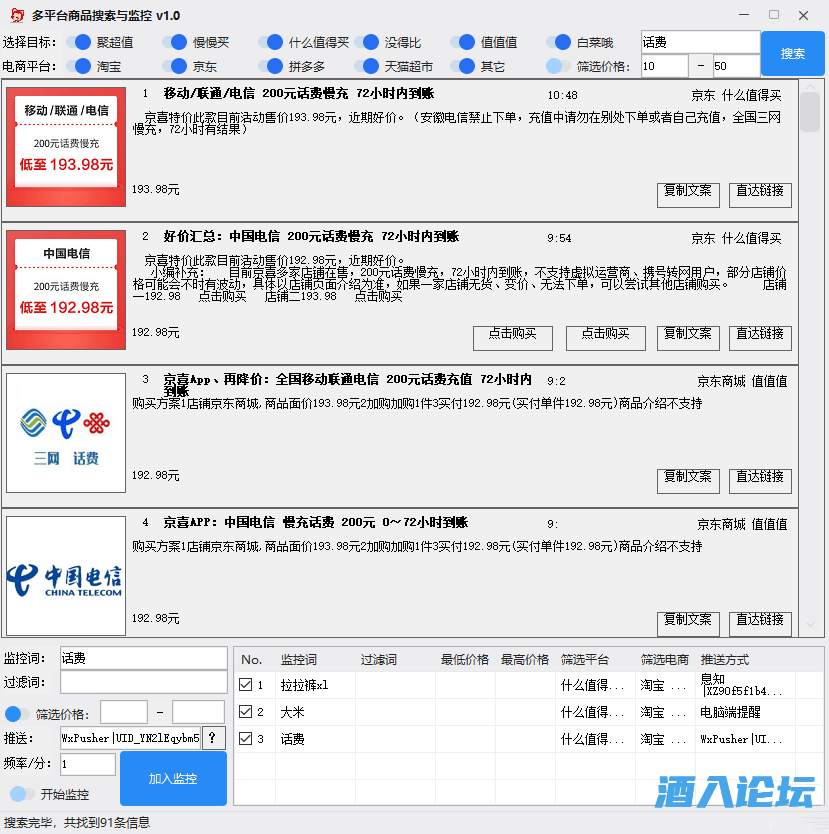Click the help question mark button
Screen dimensions: 829x834
point(215,738)
